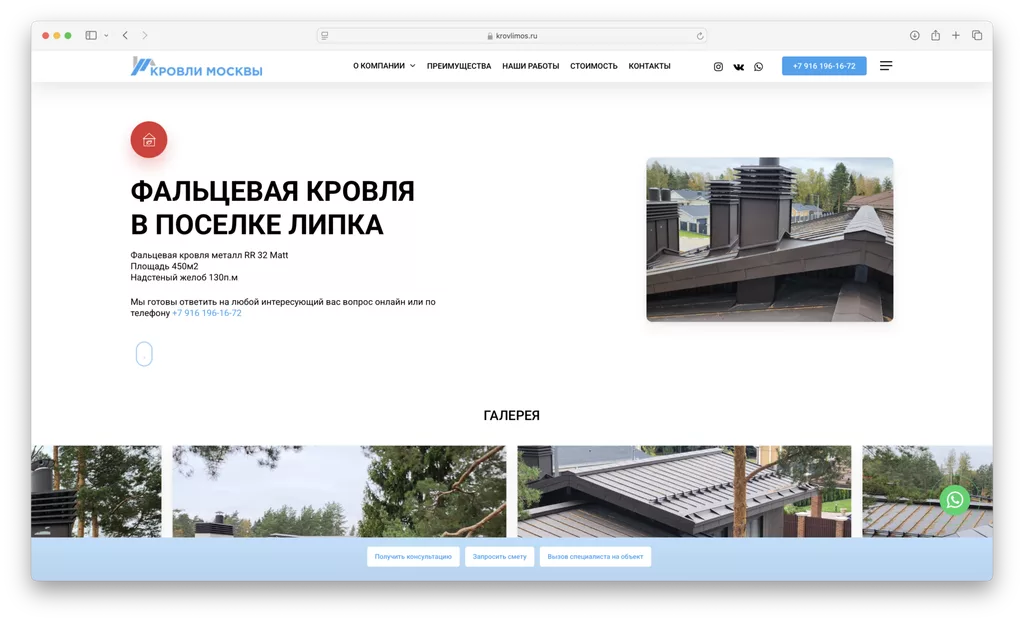
Task: Click Вызов специалиста на объект button
Action: coord(595,557)
